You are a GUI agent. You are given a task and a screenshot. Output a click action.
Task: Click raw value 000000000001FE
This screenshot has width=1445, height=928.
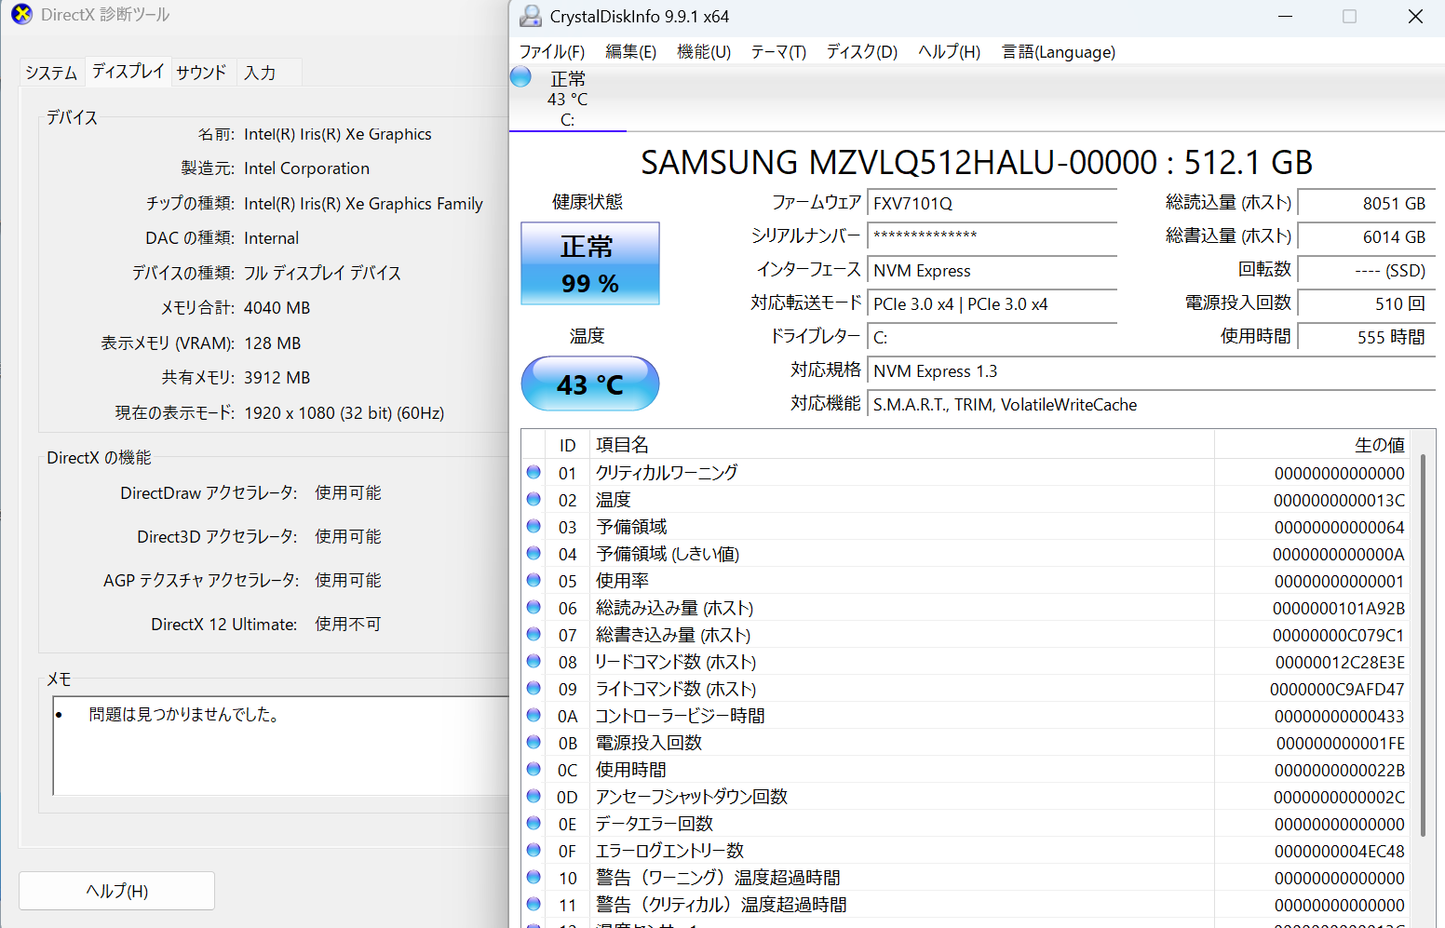click(x=1340, y=743)
